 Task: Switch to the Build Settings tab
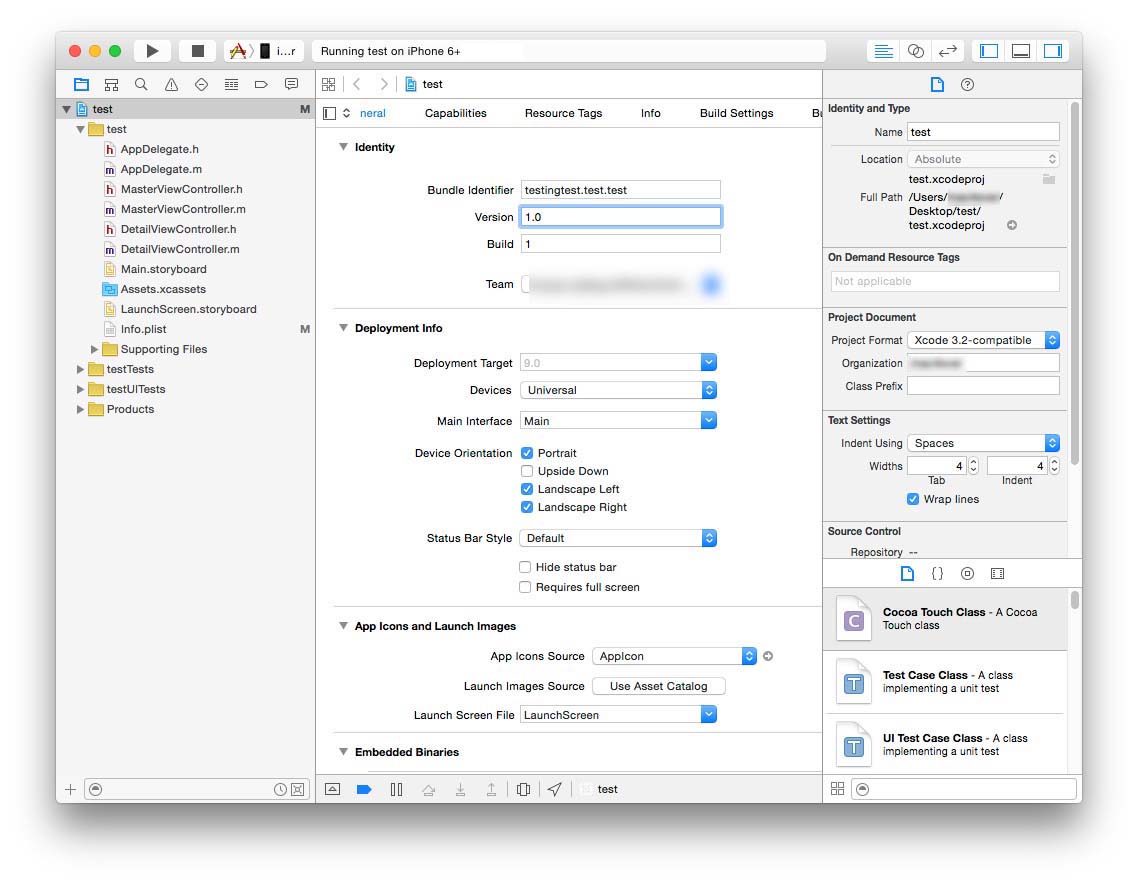coord(737,113)
